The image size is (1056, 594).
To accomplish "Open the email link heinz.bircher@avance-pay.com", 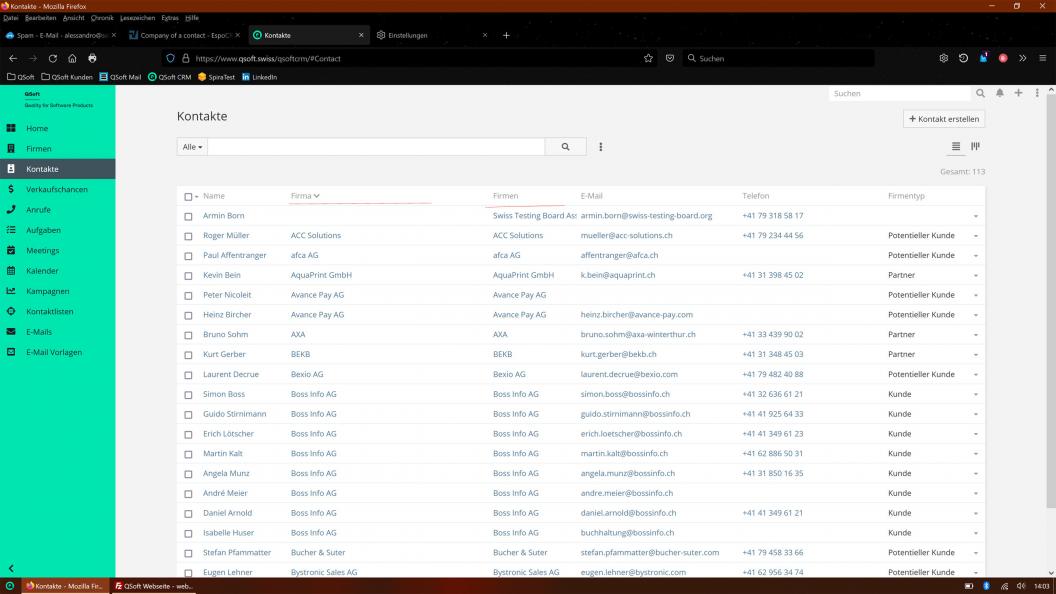I will coord(636,315).
